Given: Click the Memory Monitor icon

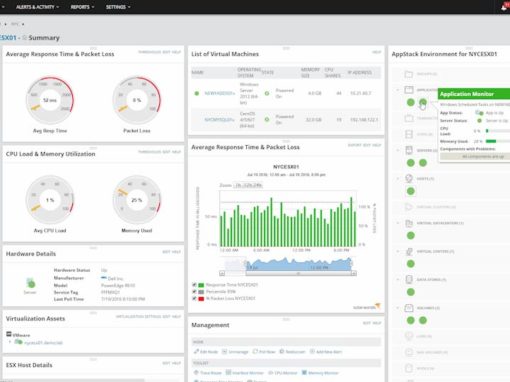Looking at the screenshot, I should [x=304, y=372].
